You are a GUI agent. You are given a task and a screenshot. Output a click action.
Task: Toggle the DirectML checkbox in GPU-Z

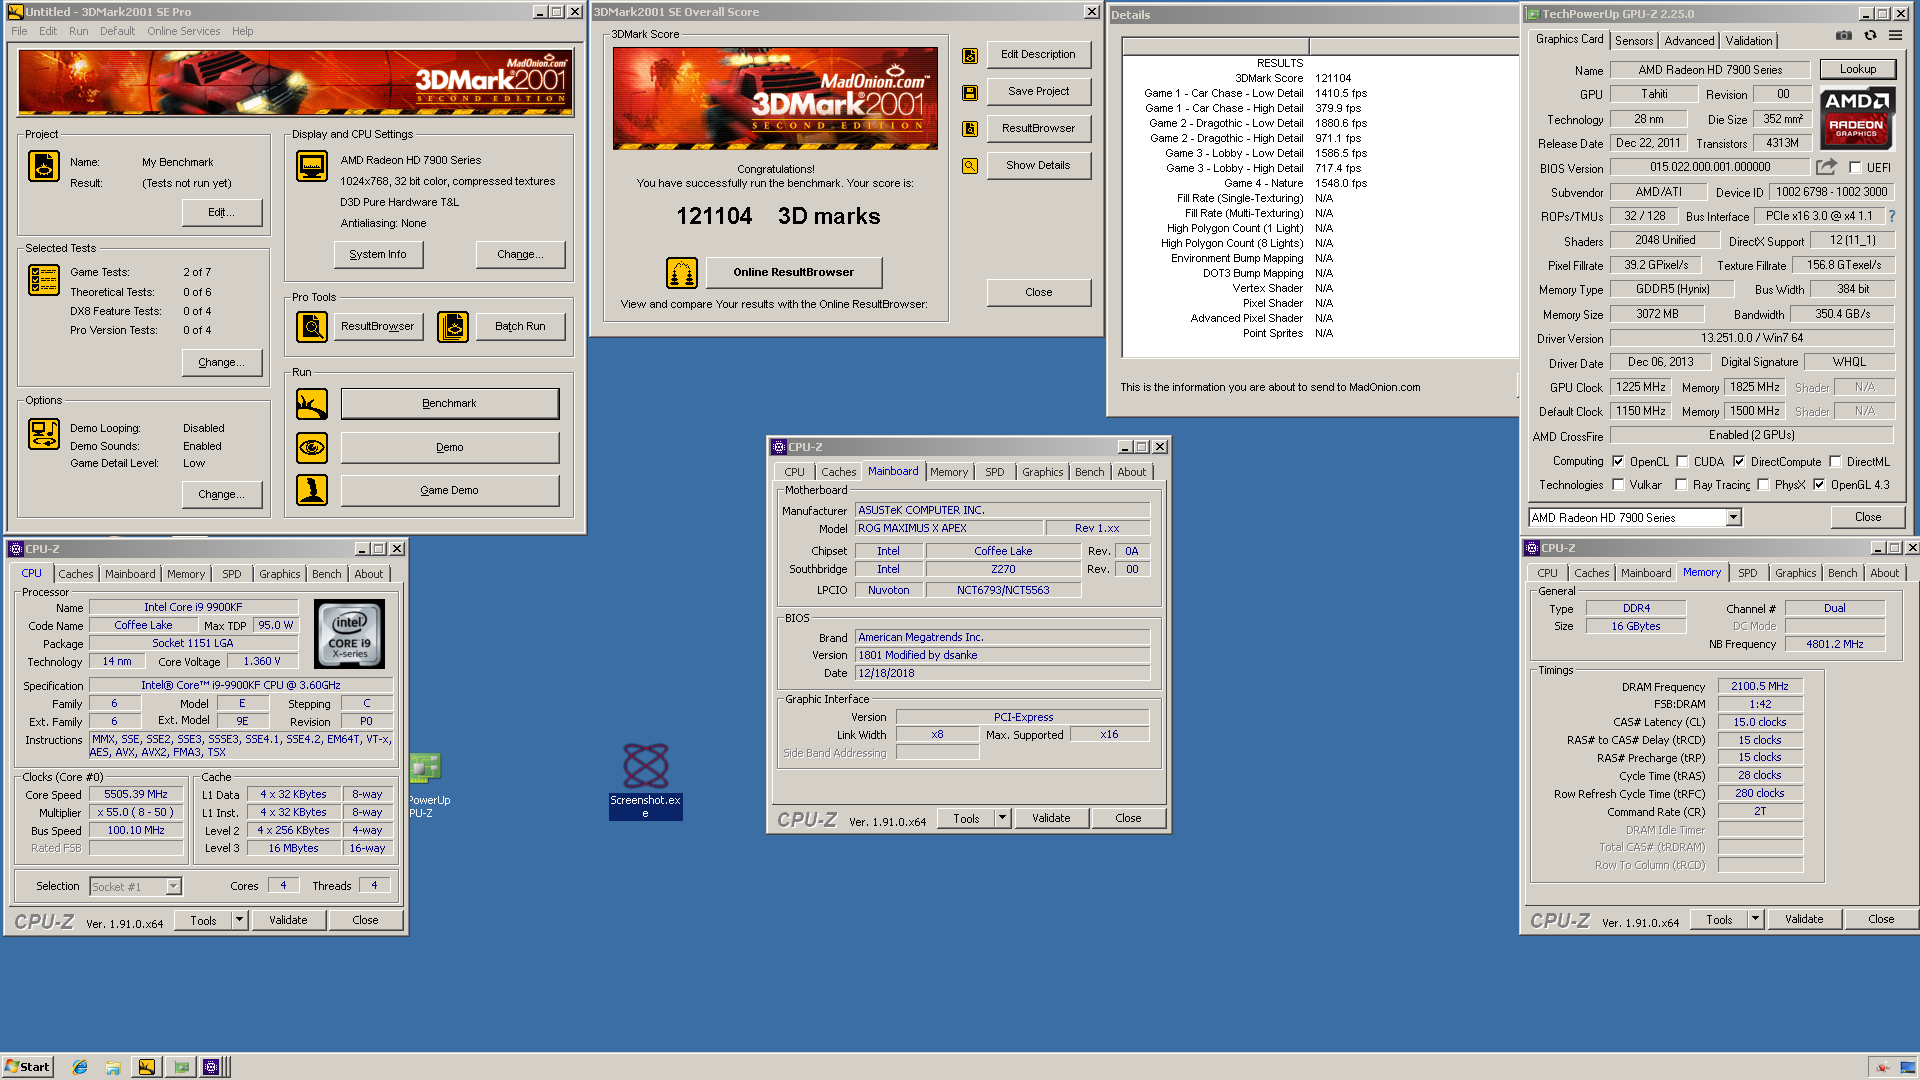(1835, 462)
